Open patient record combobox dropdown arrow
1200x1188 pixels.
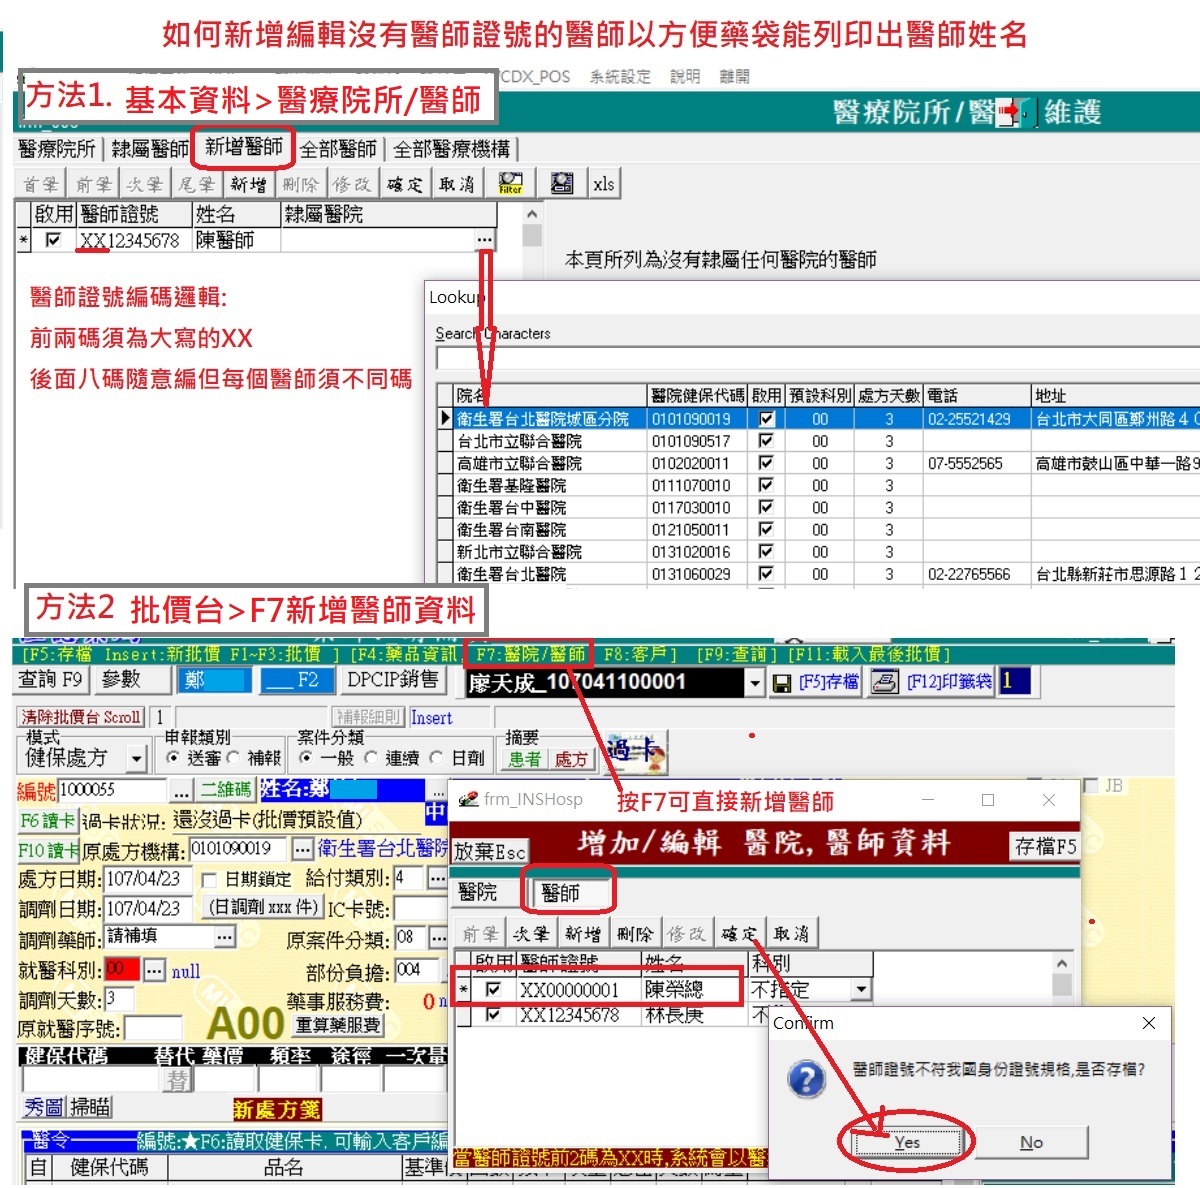(x=755, y=683)
